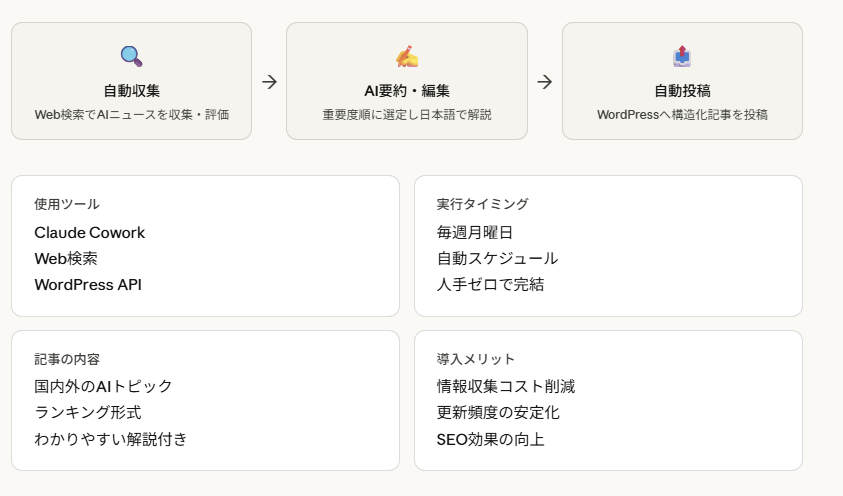The image size is (843, 496).
Task: Click the SEO効果の向上 benefit
Action: (x=491, y=439)
